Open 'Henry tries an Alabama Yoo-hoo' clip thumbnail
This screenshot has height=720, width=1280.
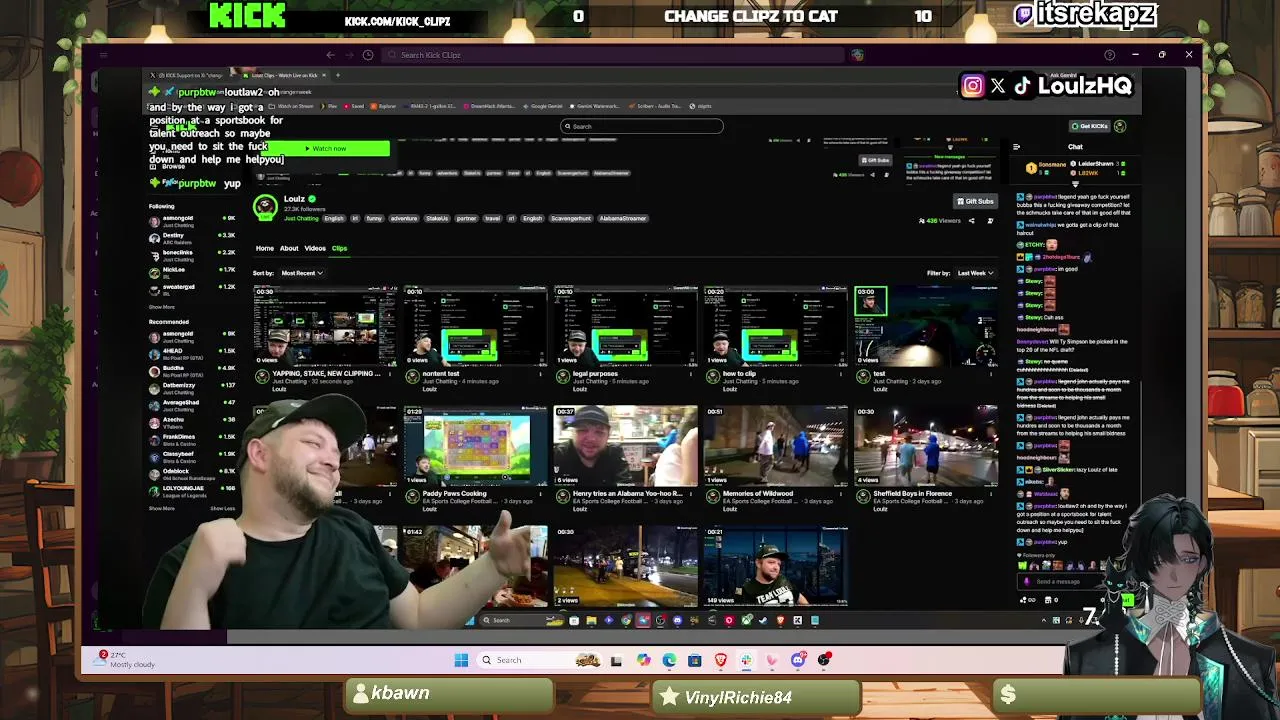tap(626, 445)
